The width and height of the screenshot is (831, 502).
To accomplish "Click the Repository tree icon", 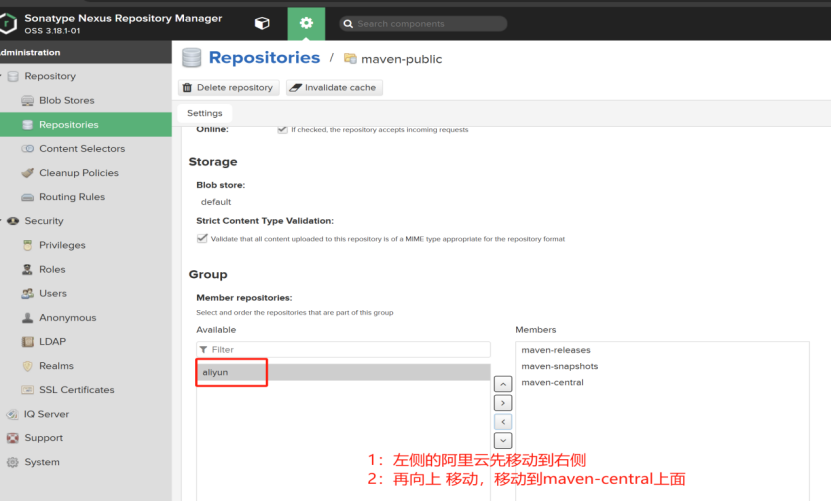I will [x=13, y=76].
